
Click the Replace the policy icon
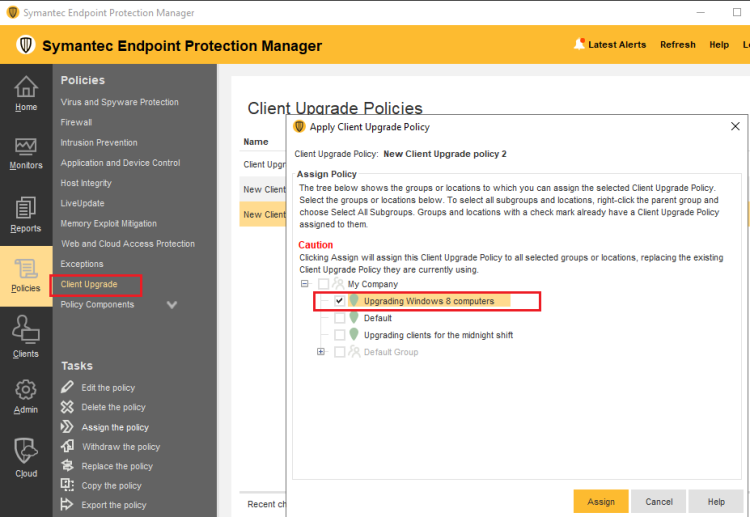coord(67,465)
